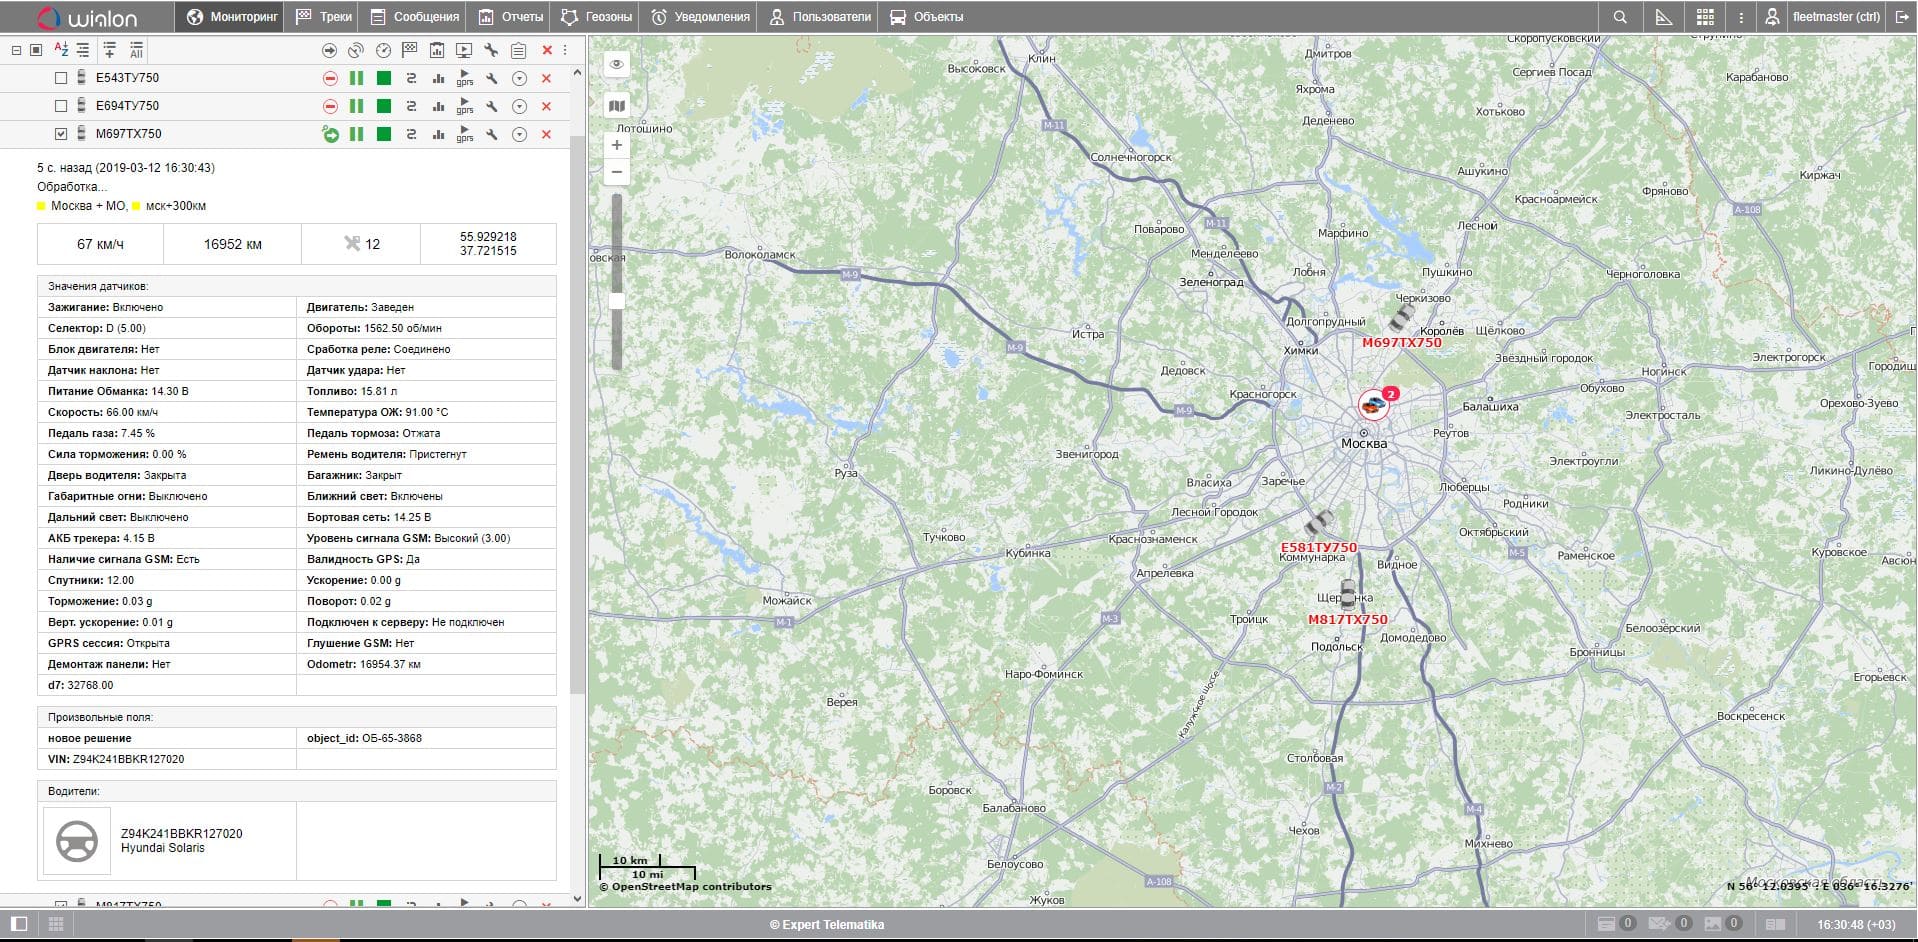The width and height of the screenshot is (1918, 942).
Task: Open the Геозоны tab
Action: [x=596, y=17]
